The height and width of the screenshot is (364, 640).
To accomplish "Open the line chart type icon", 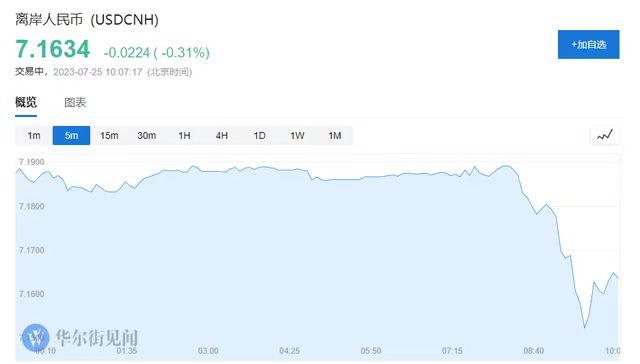I will 605,135.
